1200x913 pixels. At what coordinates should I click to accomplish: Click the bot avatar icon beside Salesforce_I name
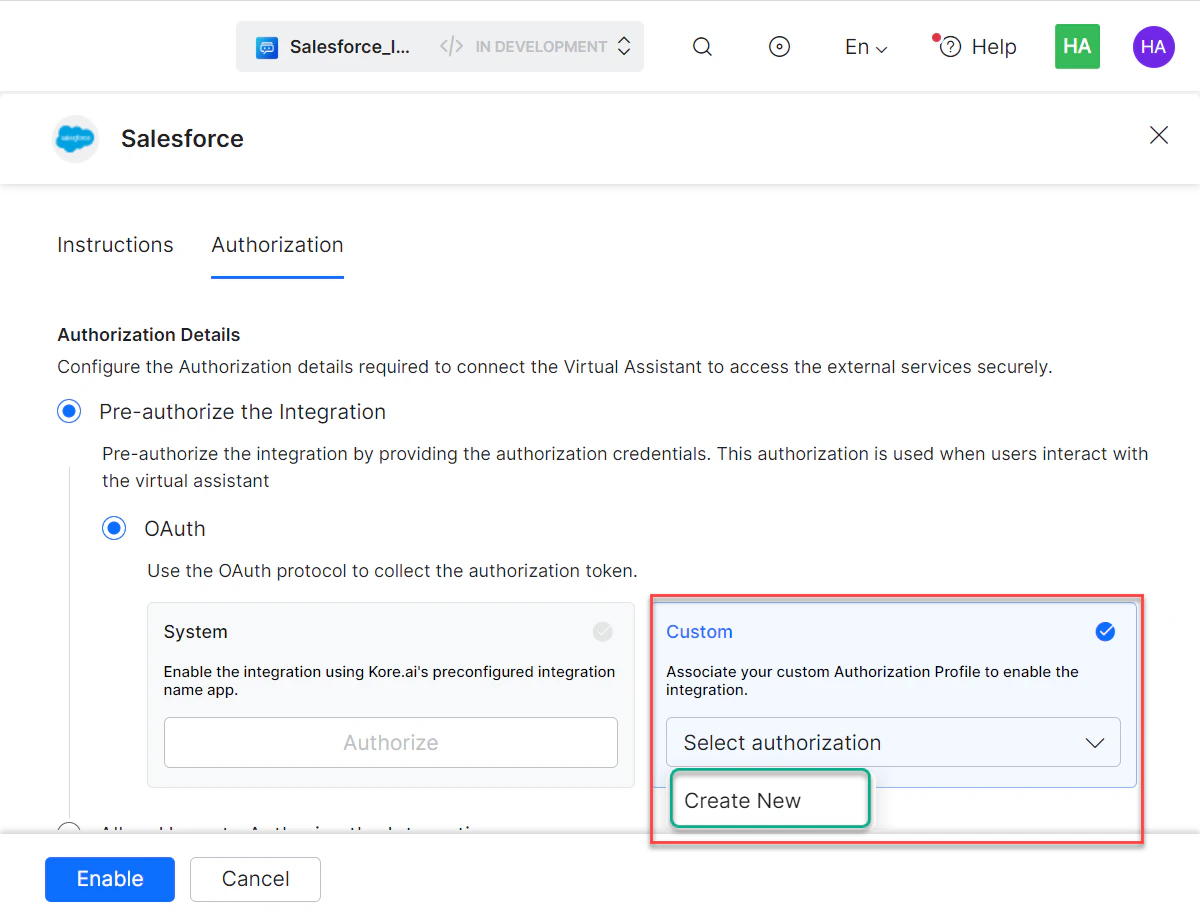pyautogui.click(x=267, y=46)
